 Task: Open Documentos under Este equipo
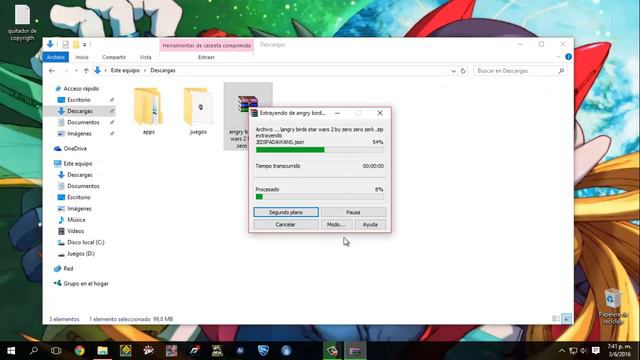83,186
